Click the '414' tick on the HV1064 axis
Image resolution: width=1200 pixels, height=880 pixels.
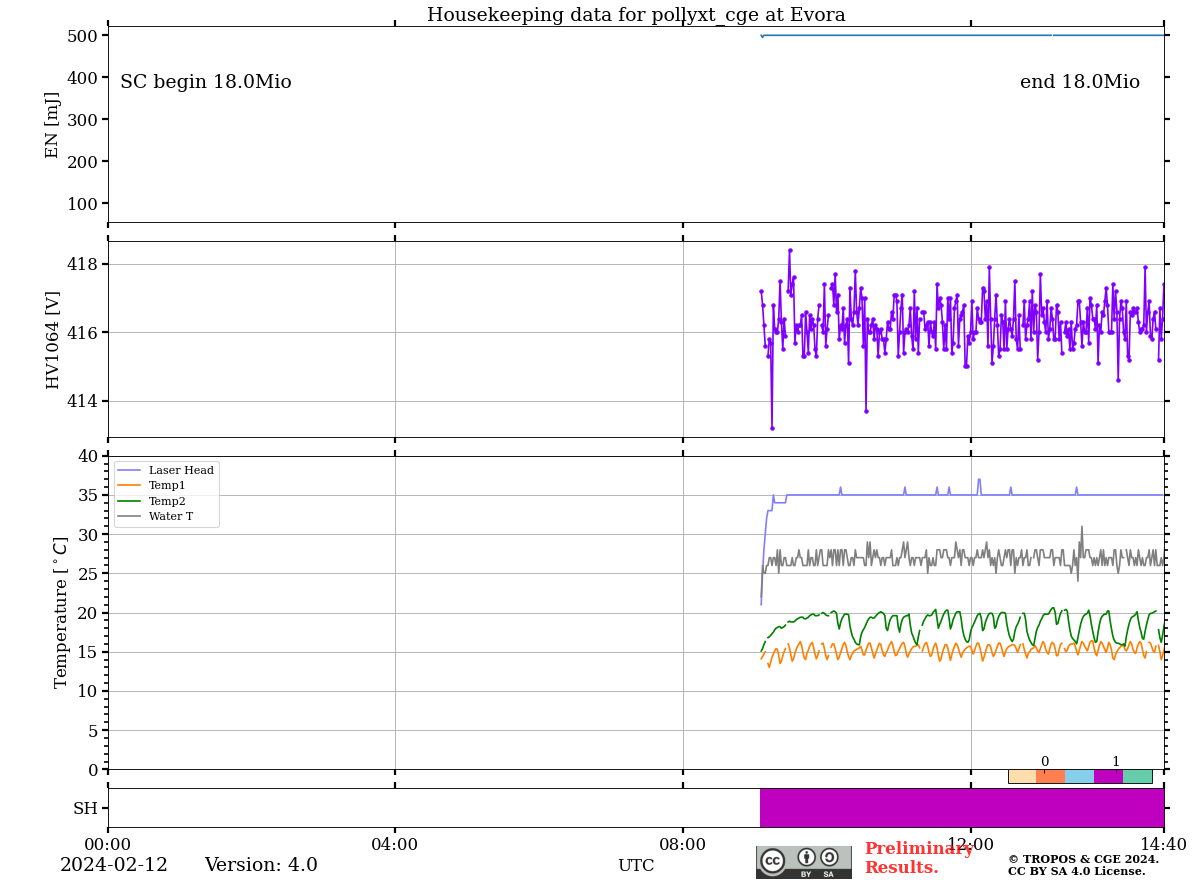coord(83,401)
